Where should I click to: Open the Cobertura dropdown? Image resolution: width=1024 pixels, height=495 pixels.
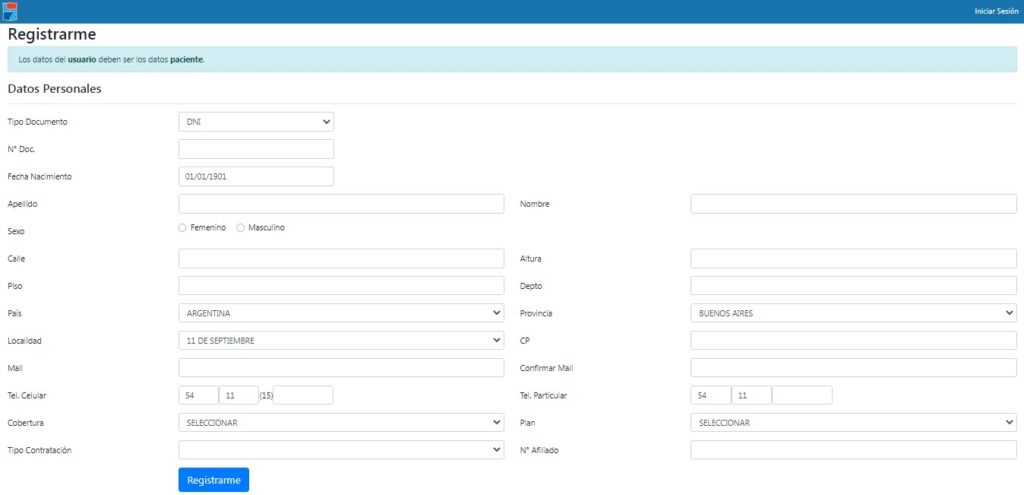(x=341, y=422)
